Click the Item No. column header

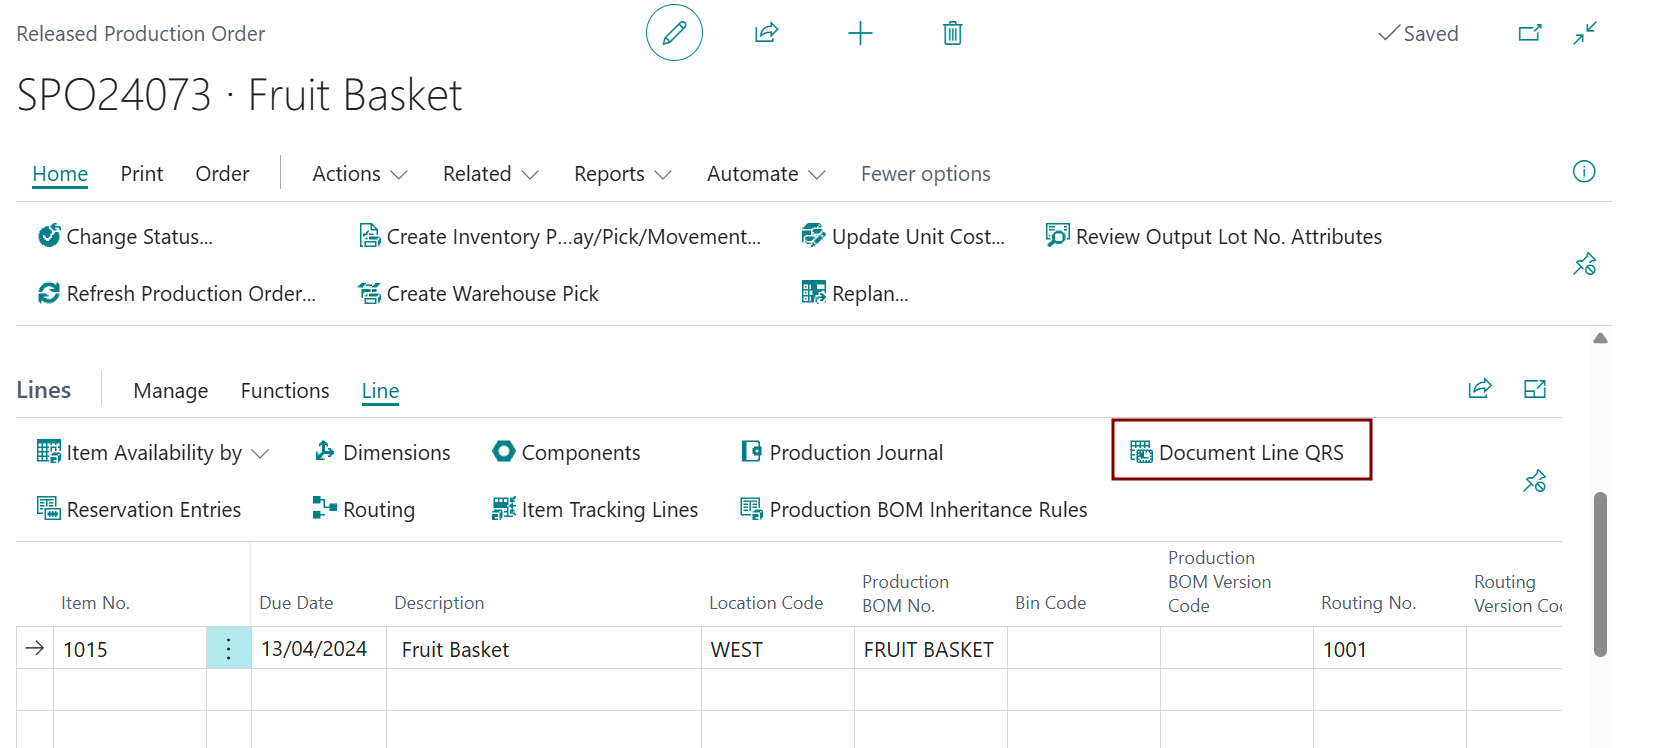(95, 603)
